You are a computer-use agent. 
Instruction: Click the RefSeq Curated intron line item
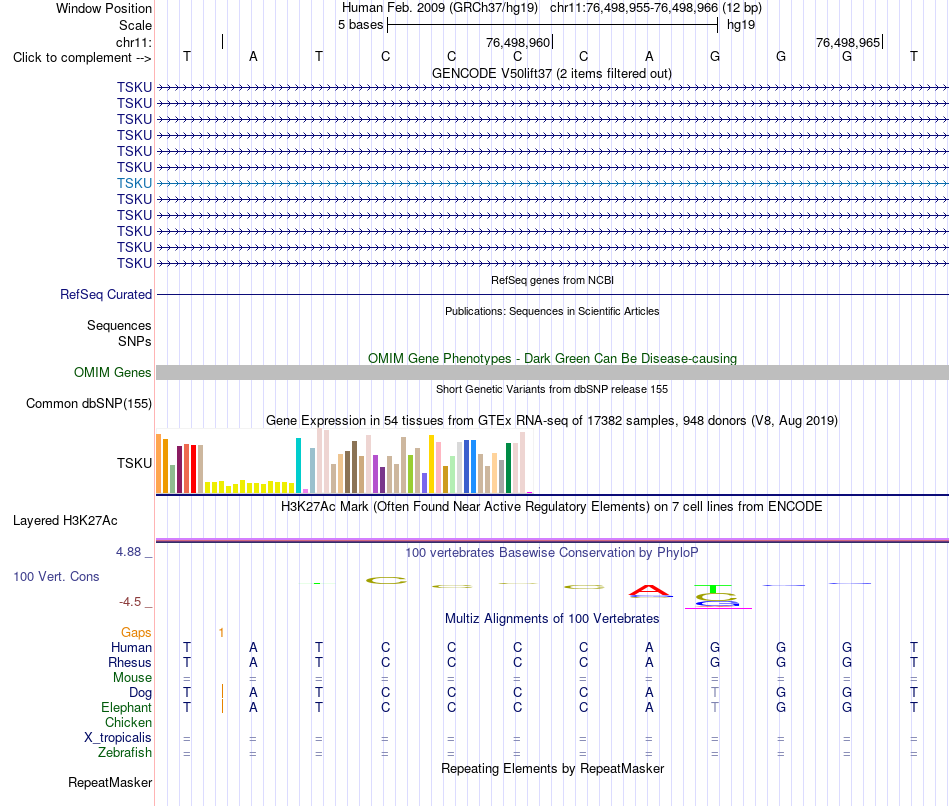pos(552,295)
